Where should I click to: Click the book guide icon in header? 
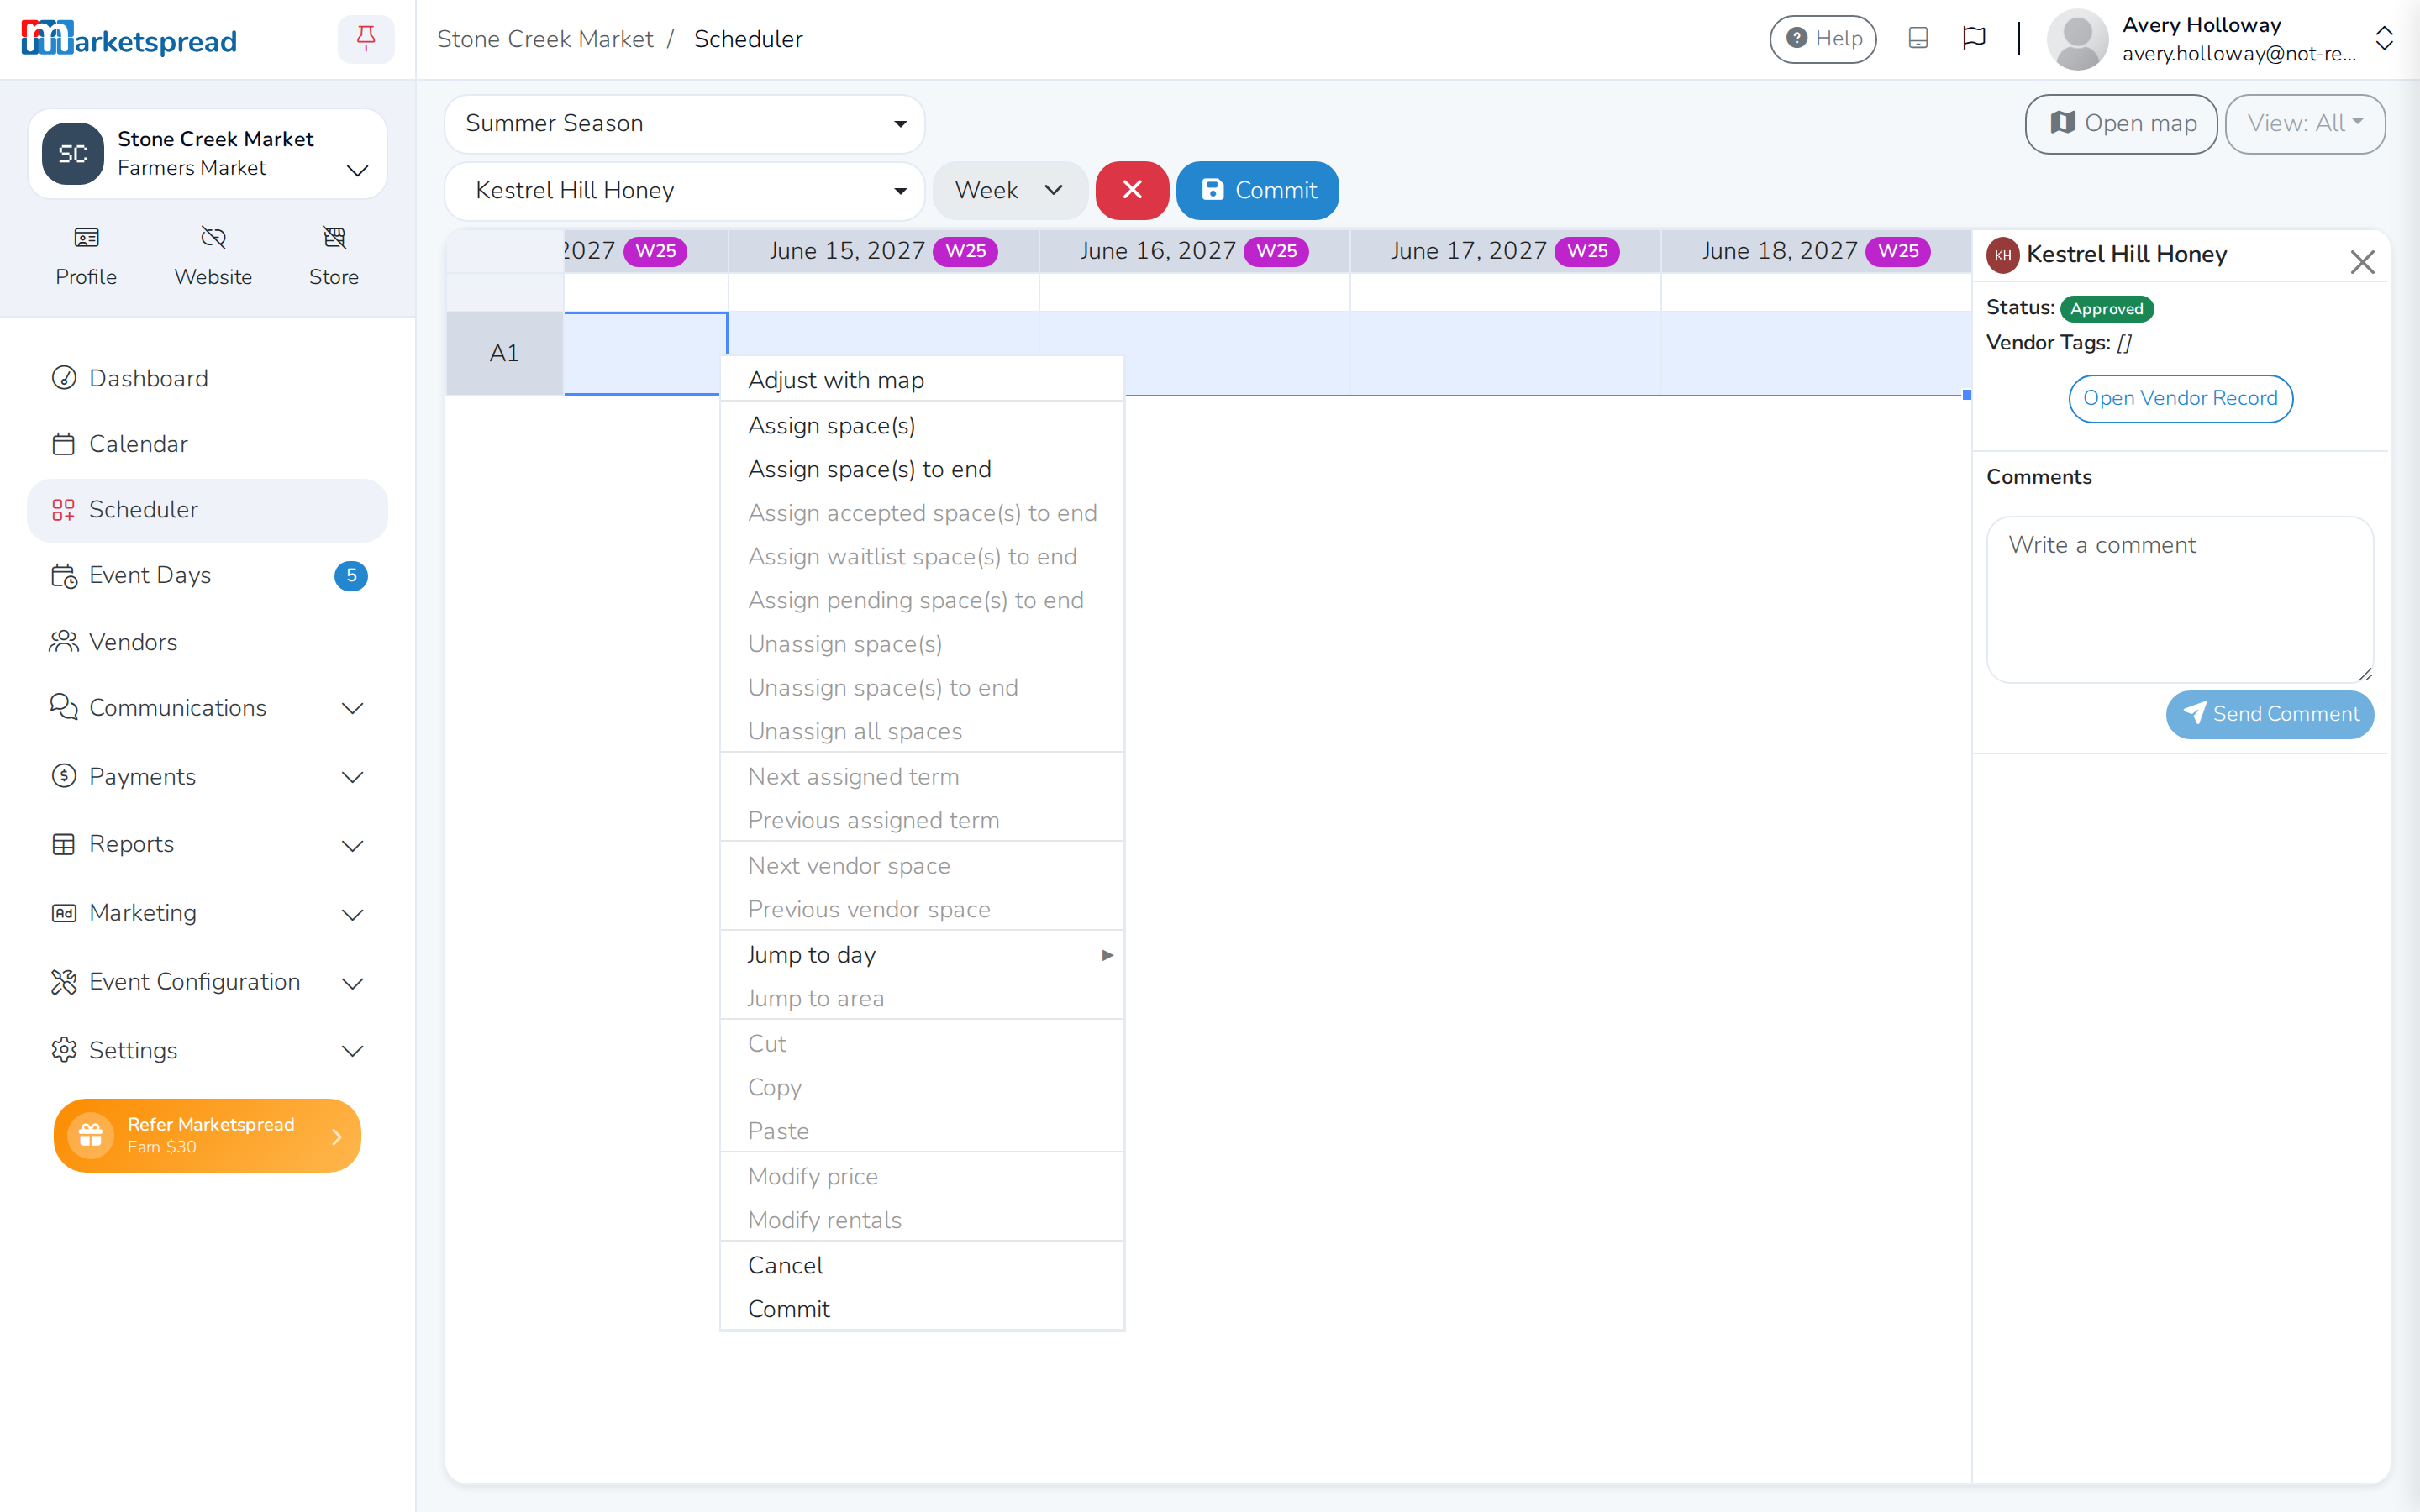point(1918,38)
